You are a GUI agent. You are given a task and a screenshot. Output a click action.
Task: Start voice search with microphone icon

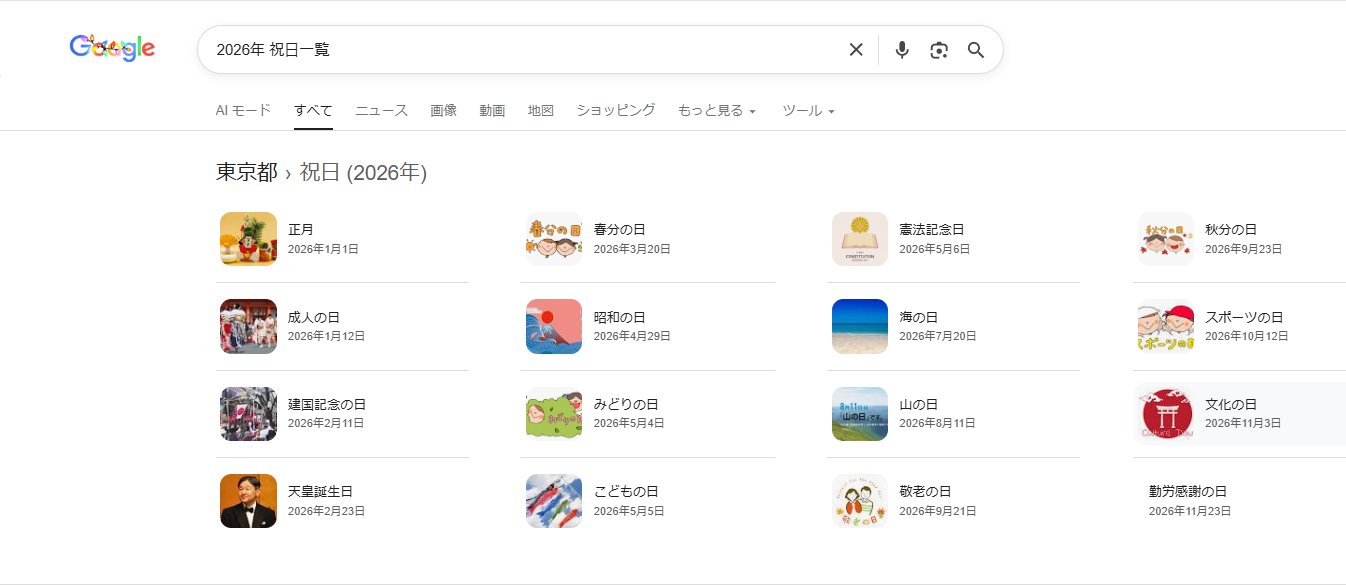[902, 50]
